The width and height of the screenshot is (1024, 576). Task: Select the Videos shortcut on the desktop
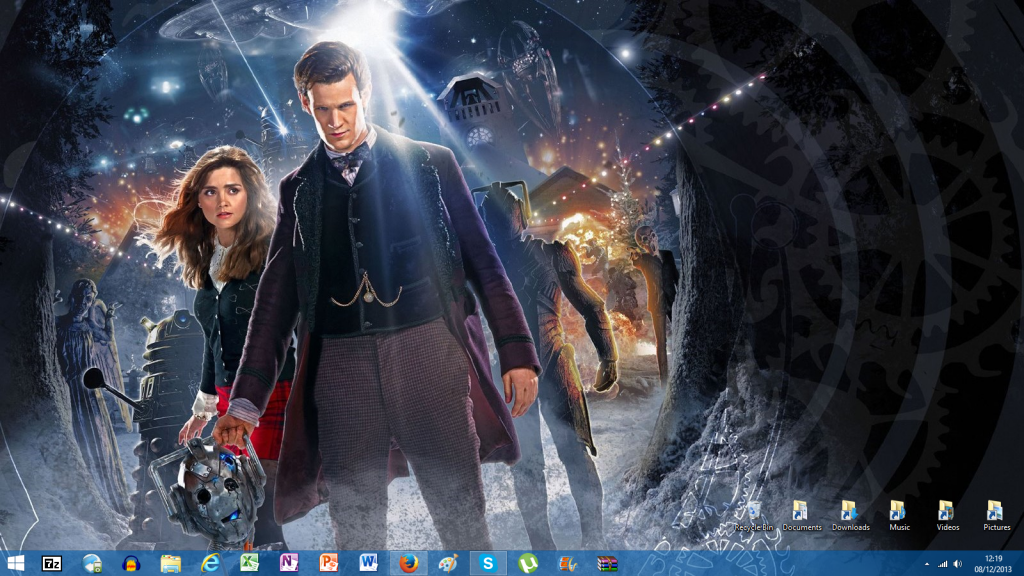[x=948, y=516]
